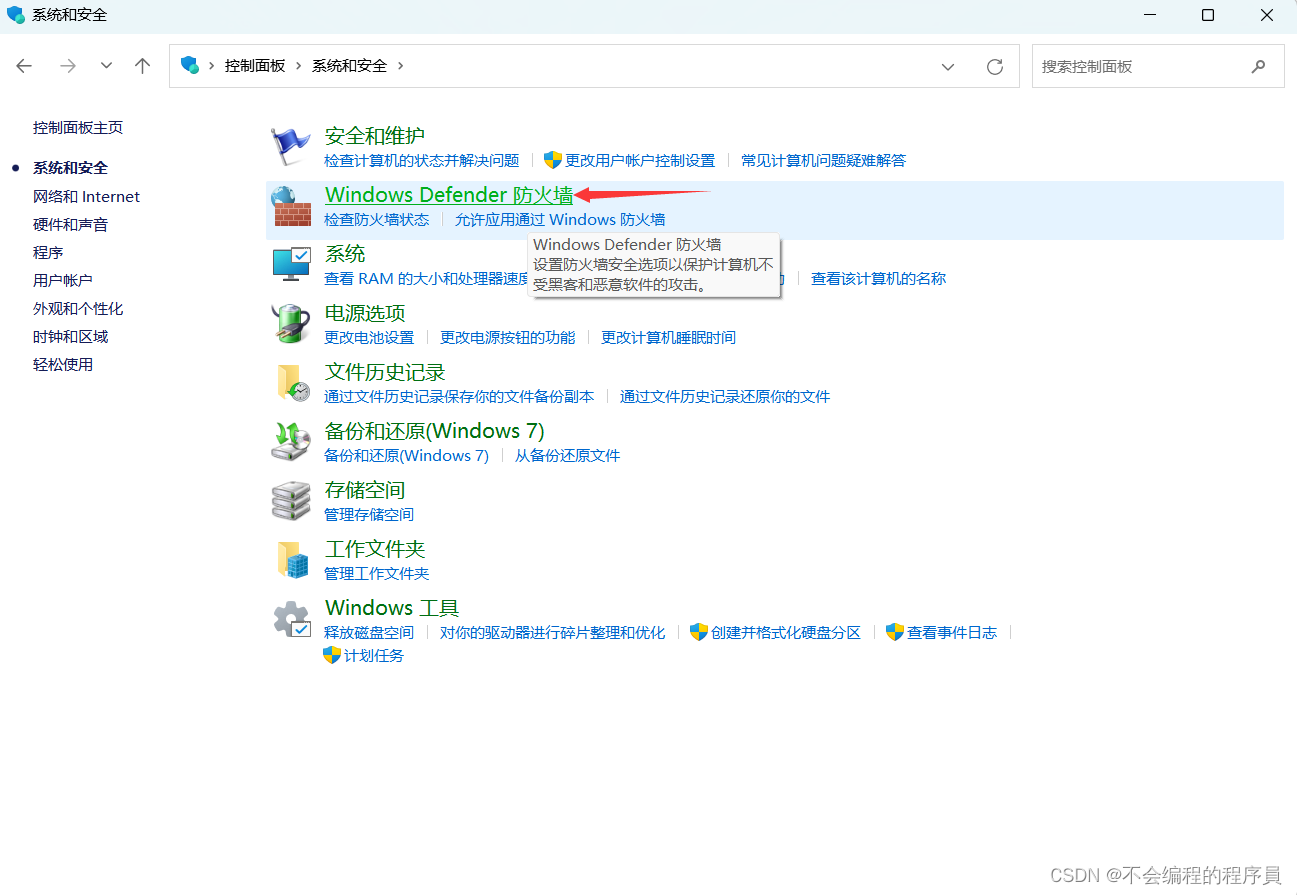
Task: Click 更改计算机睡眠时间 link
Action: [x=668, y=338]
